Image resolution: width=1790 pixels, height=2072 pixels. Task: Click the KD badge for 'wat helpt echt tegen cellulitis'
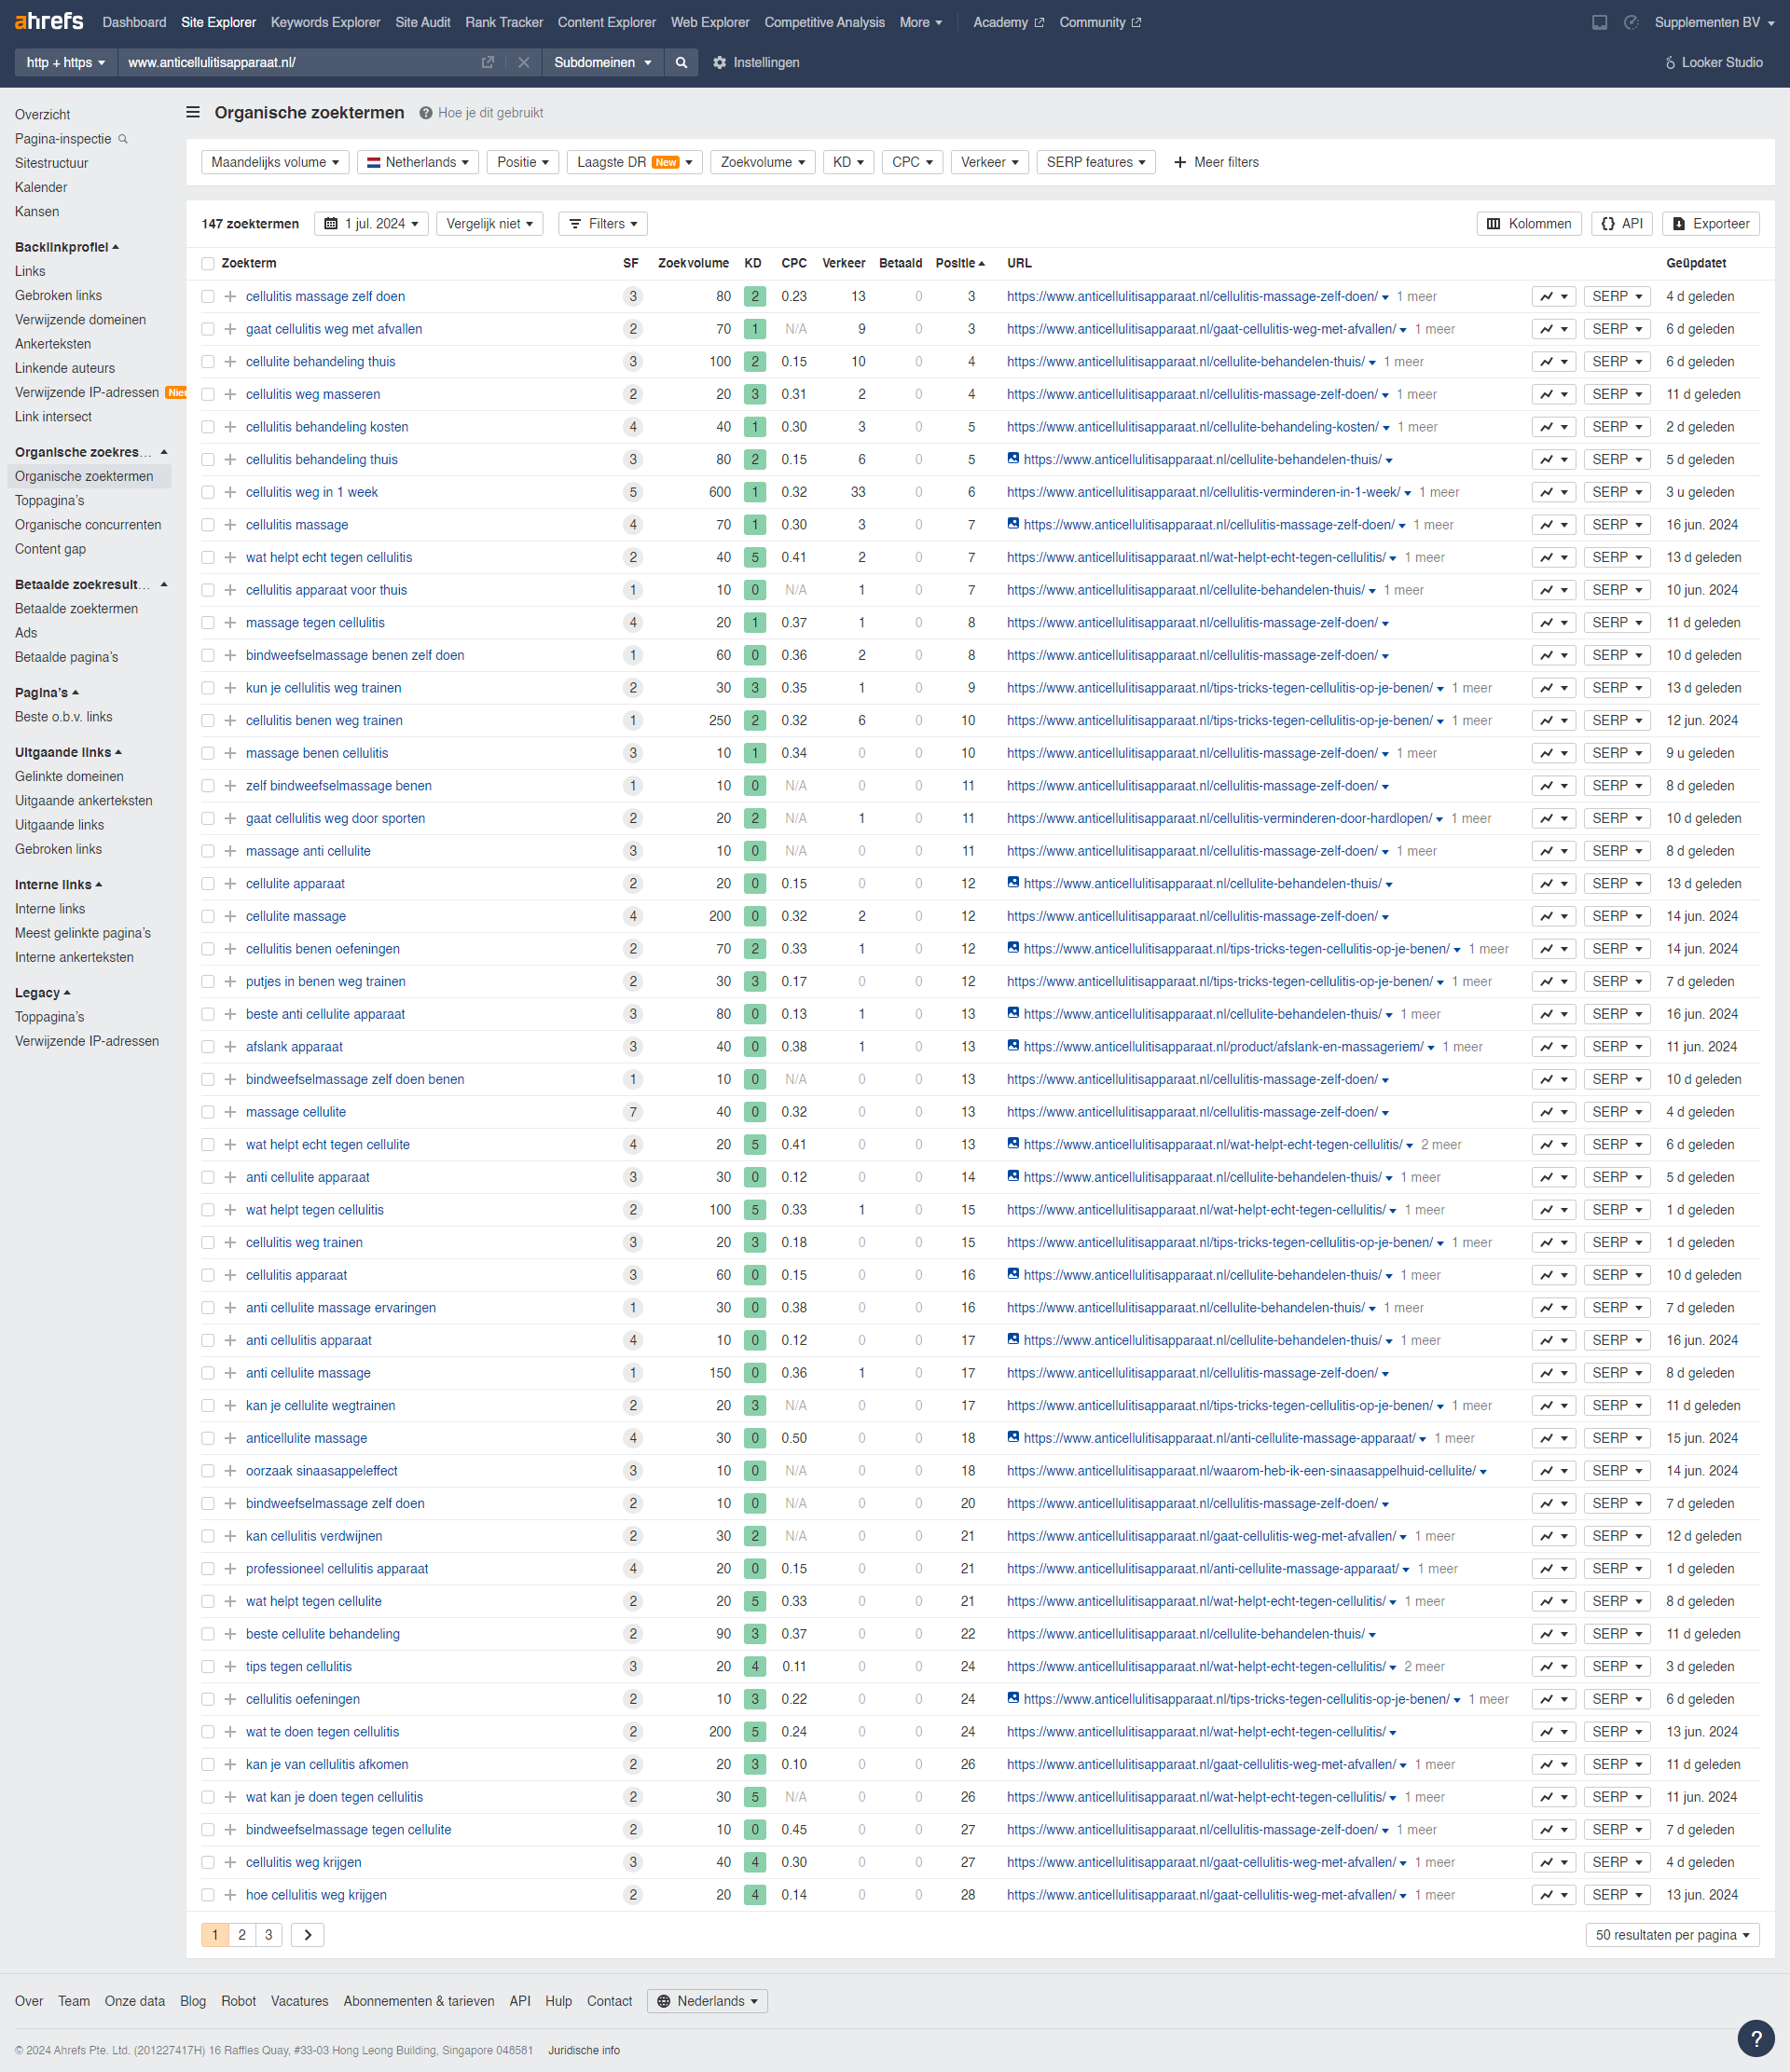point(755,558)
